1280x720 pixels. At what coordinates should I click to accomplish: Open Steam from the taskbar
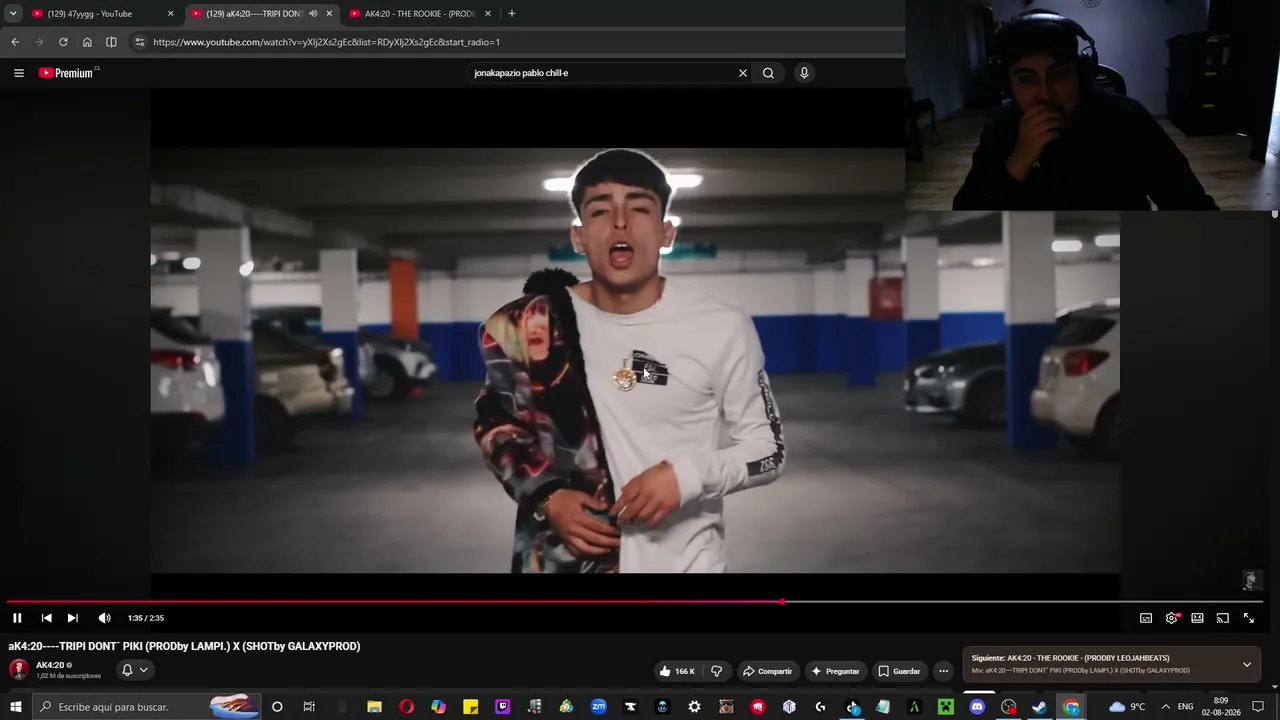(x=1039, y=707)
